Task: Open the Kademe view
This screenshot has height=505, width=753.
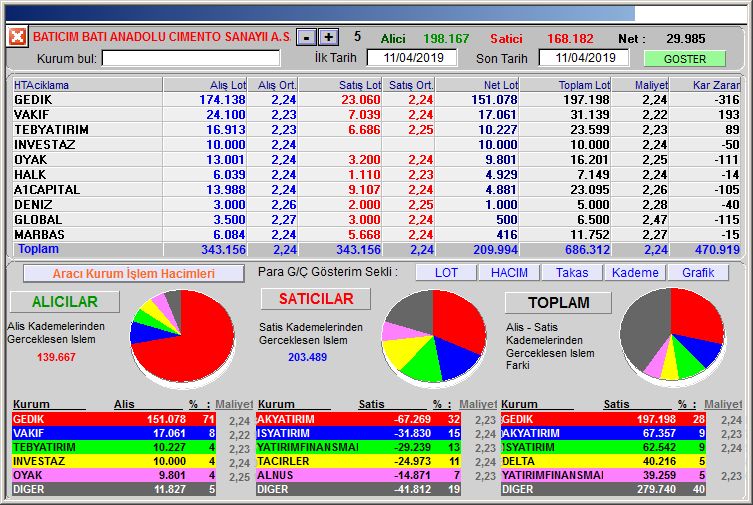Action: (635, 273)
